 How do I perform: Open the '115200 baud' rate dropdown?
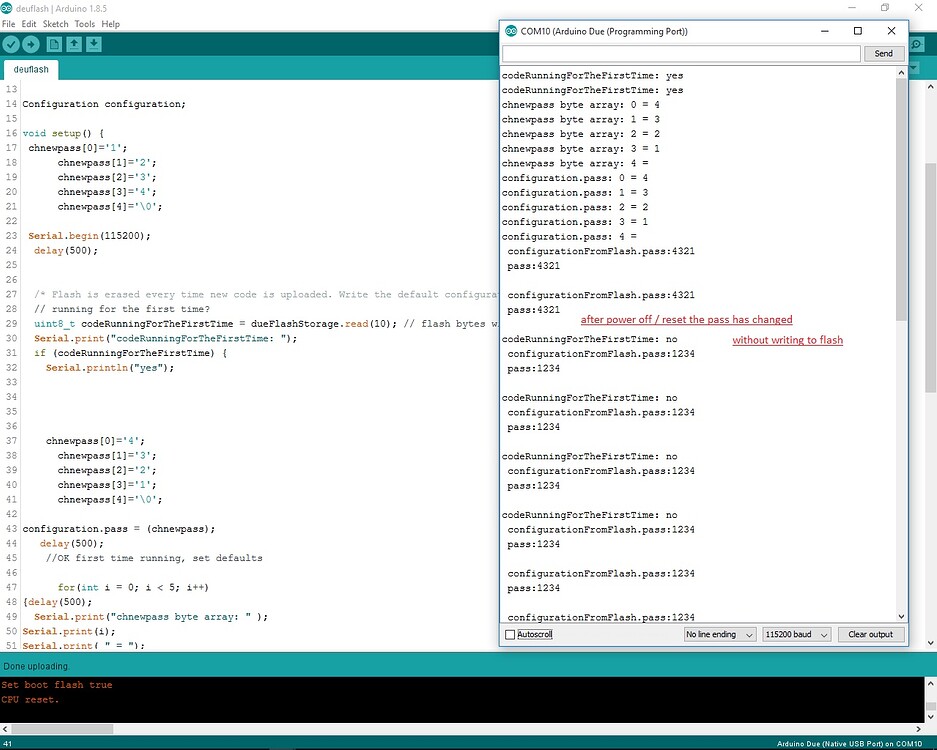click(795, 634)
